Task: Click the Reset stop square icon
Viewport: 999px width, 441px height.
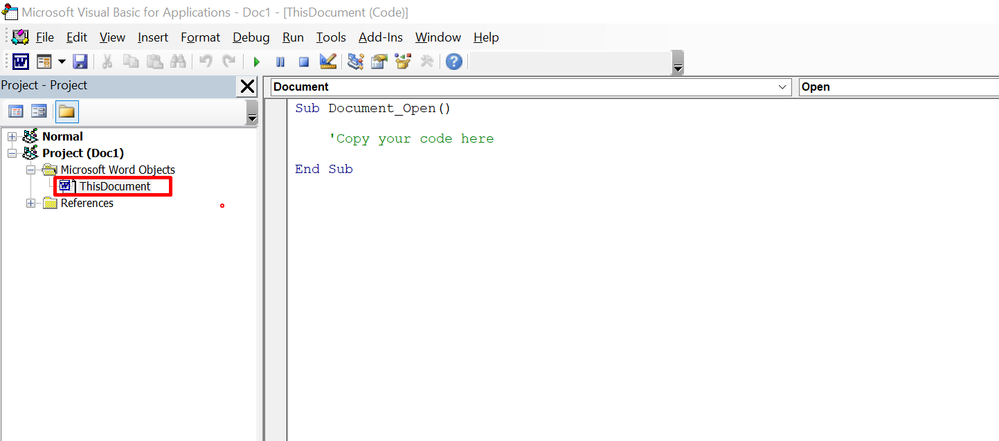Action: point(304,62)
